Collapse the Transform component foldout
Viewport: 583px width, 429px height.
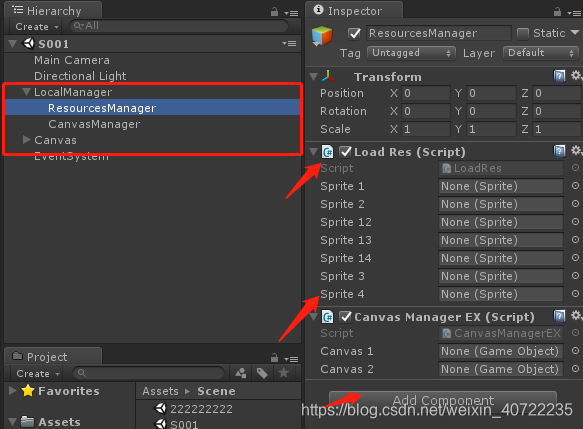pyautogui.click(x=314, y=77)
